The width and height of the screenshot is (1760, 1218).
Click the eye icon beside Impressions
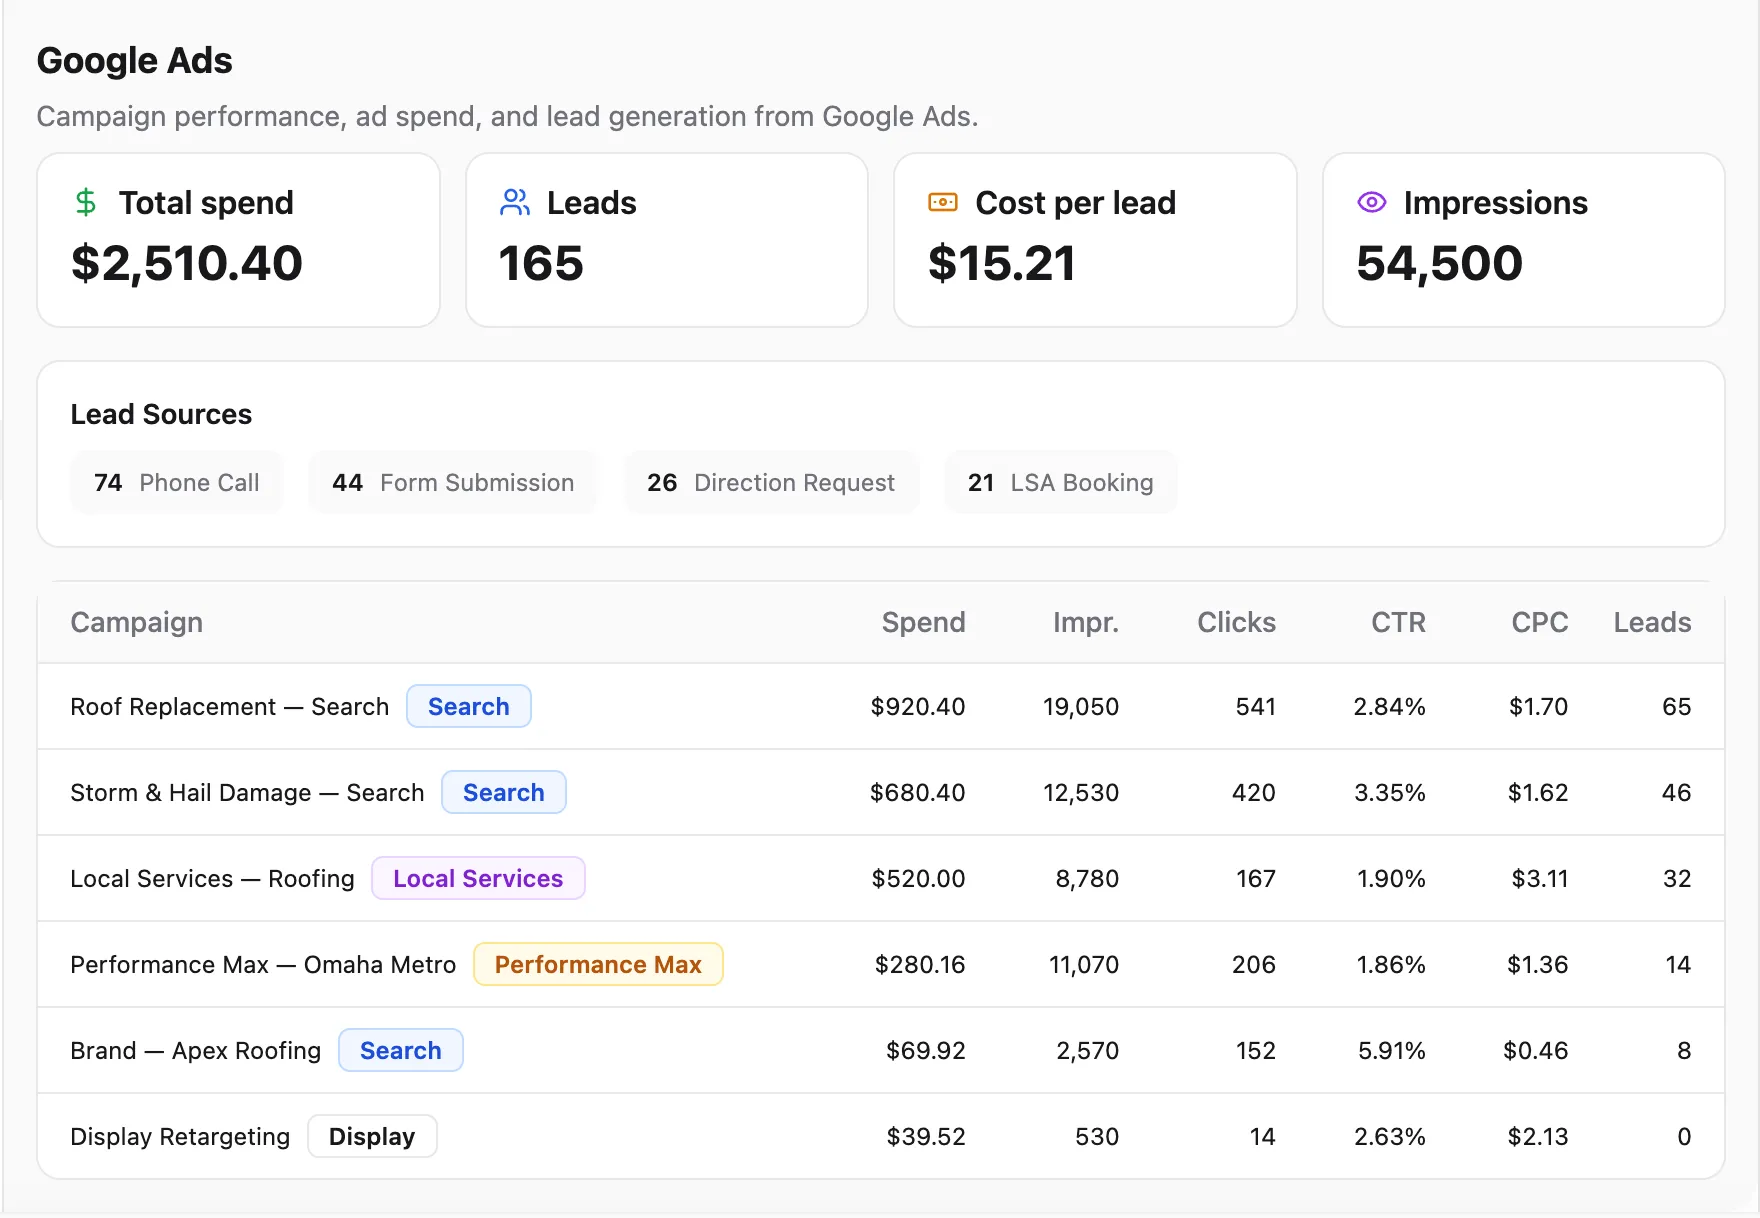pos(1372,203)
